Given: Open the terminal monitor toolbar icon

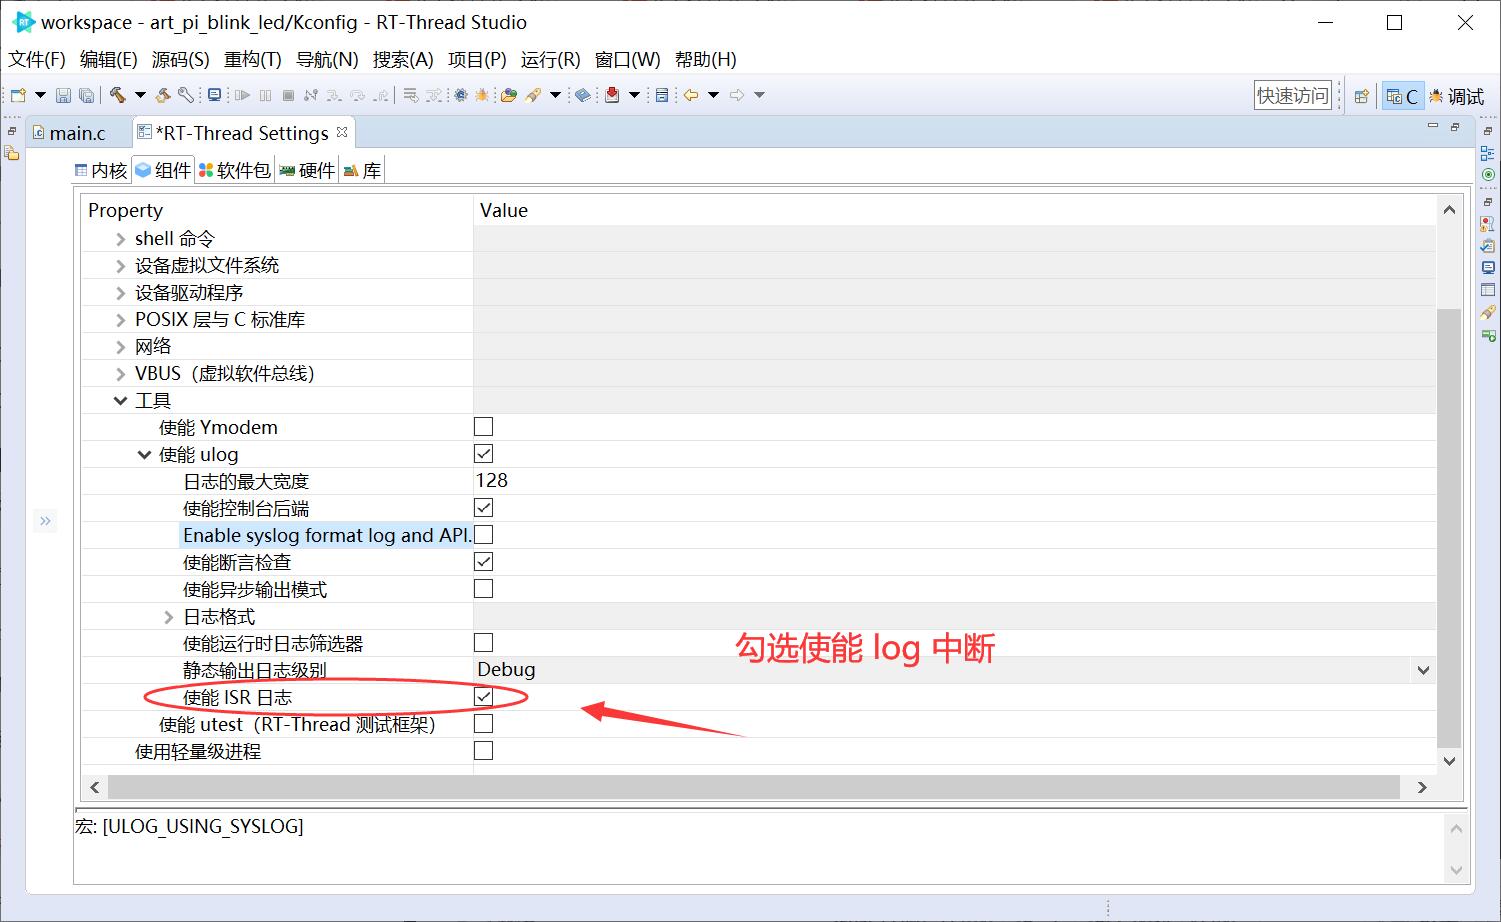Looking at the screenshot, I should 214,95.
